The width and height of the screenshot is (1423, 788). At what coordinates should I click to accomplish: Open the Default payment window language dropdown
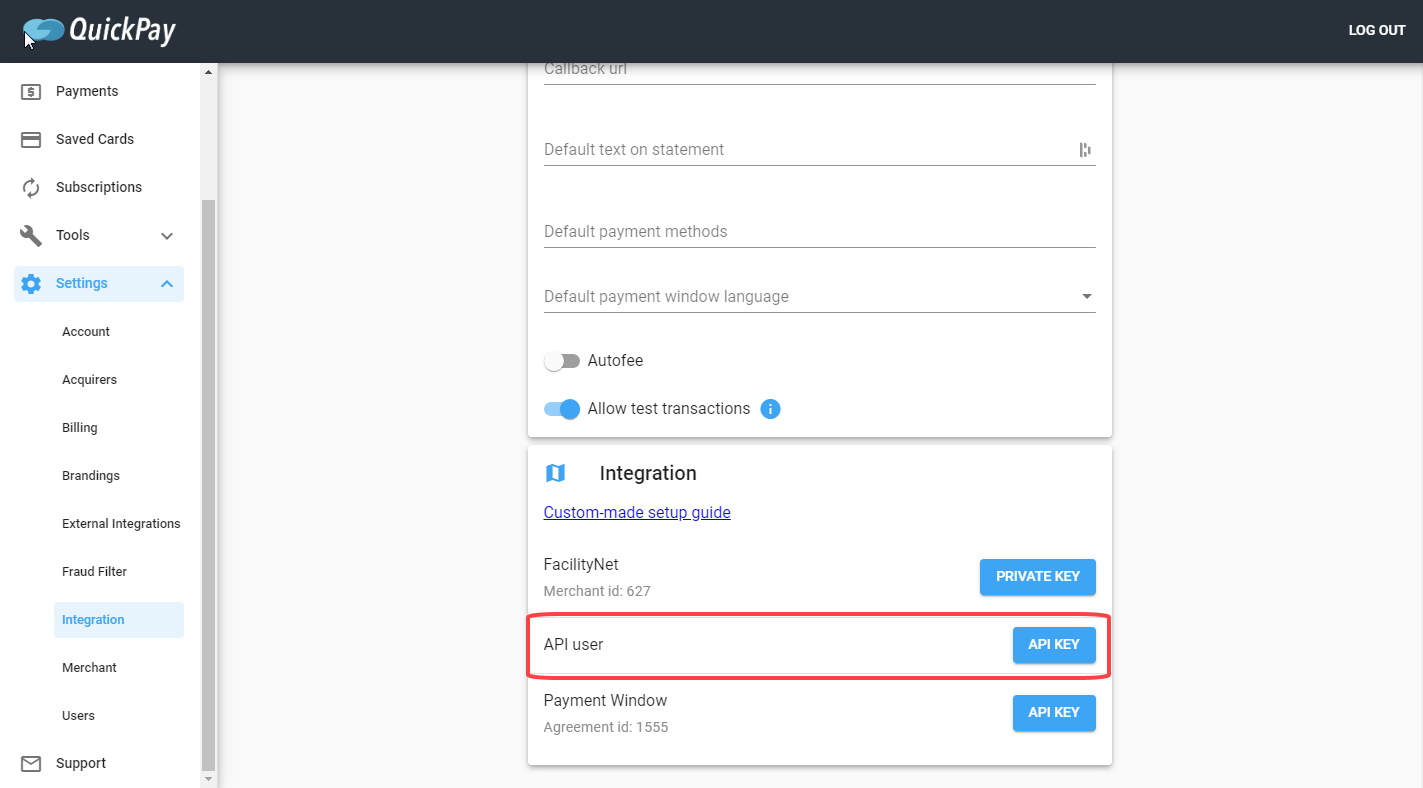(820, 296)
